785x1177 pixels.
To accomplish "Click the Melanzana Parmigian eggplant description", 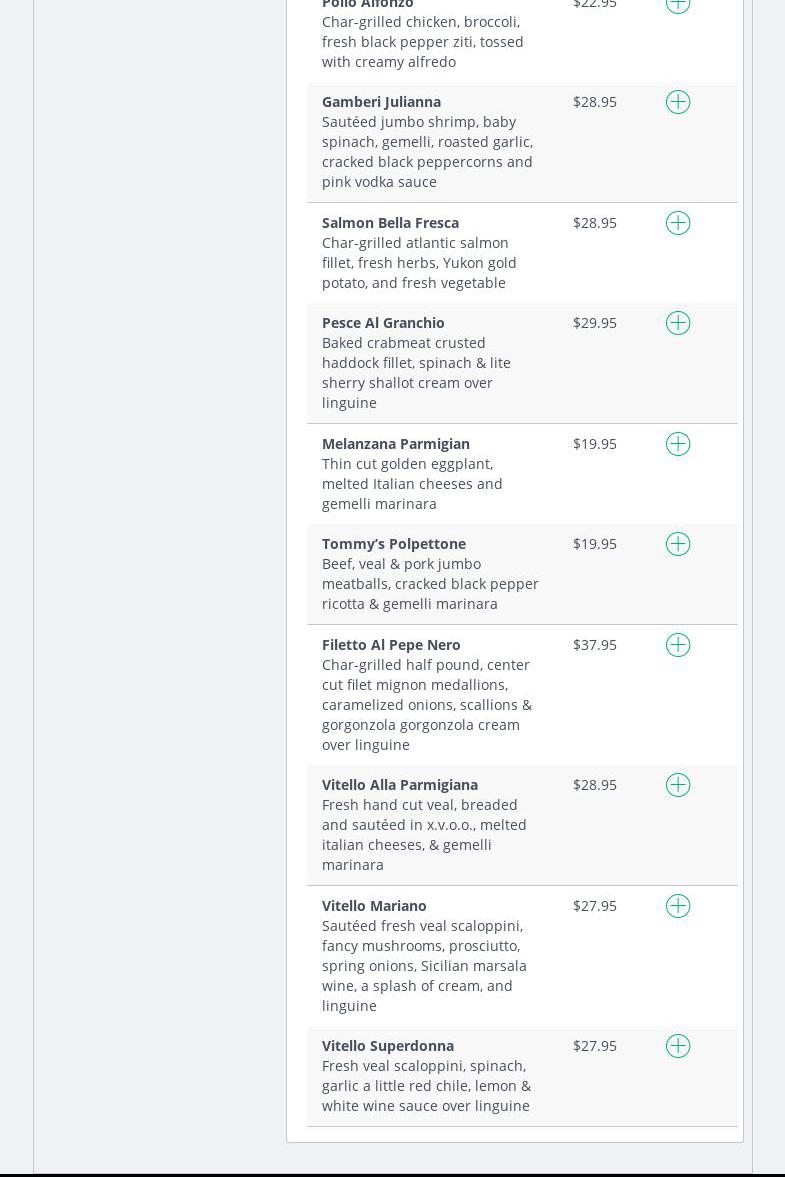I will point(412,484).
